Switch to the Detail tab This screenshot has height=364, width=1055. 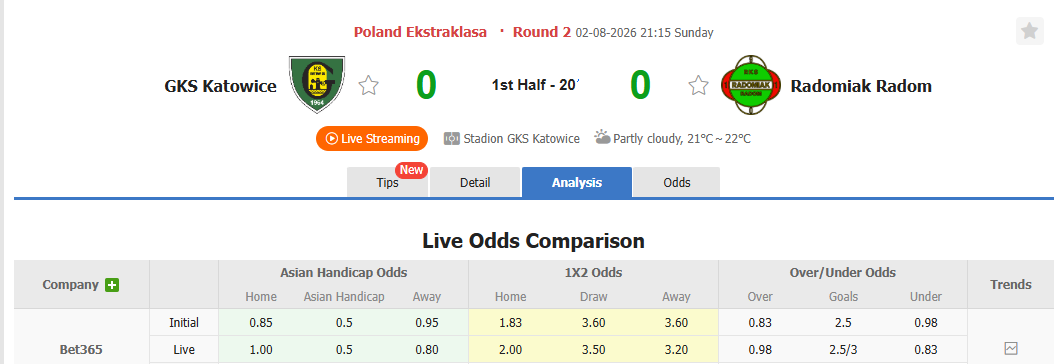tap(475, 182)
